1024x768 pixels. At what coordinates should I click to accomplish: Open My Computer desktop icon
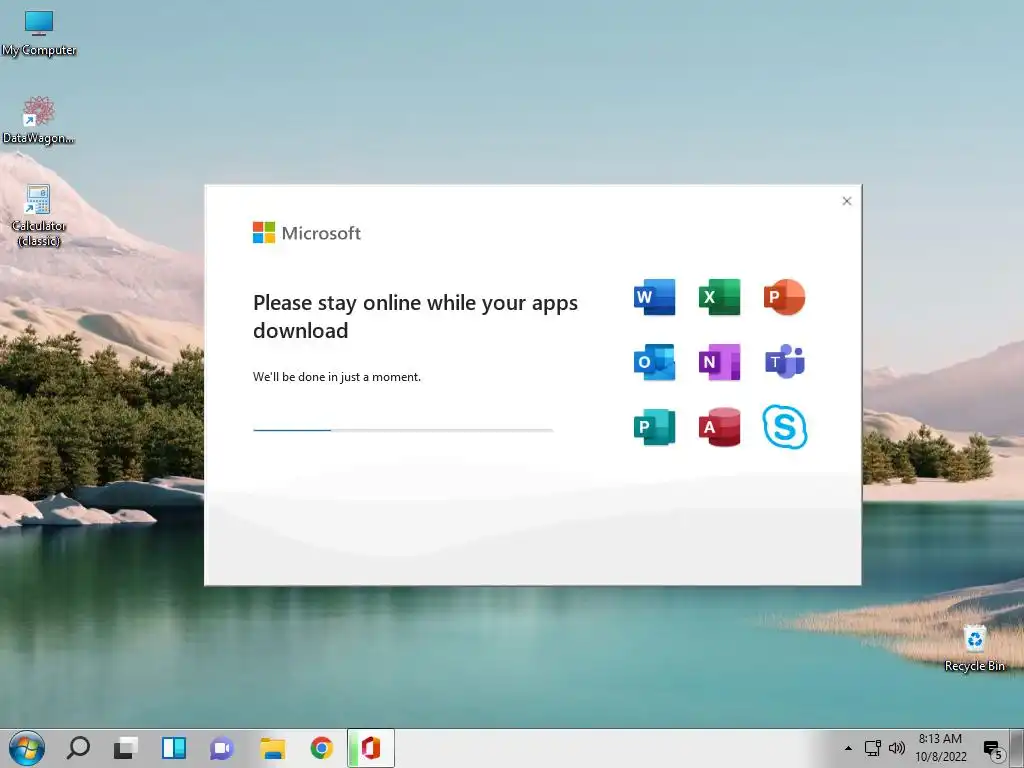coord(39,33)
